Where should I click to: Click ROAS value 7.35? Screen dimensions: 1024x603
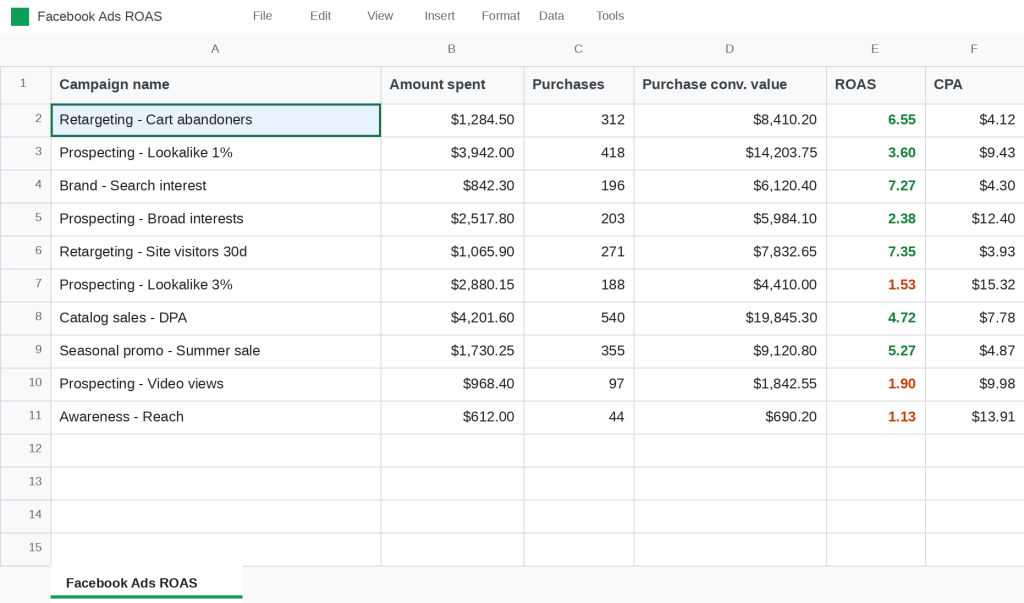click(875, 252)
